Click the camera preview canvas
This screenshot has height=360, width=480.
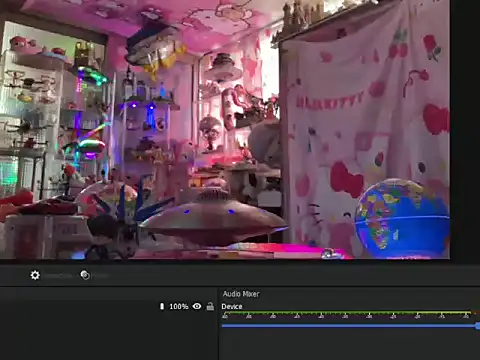pos(225,129)
